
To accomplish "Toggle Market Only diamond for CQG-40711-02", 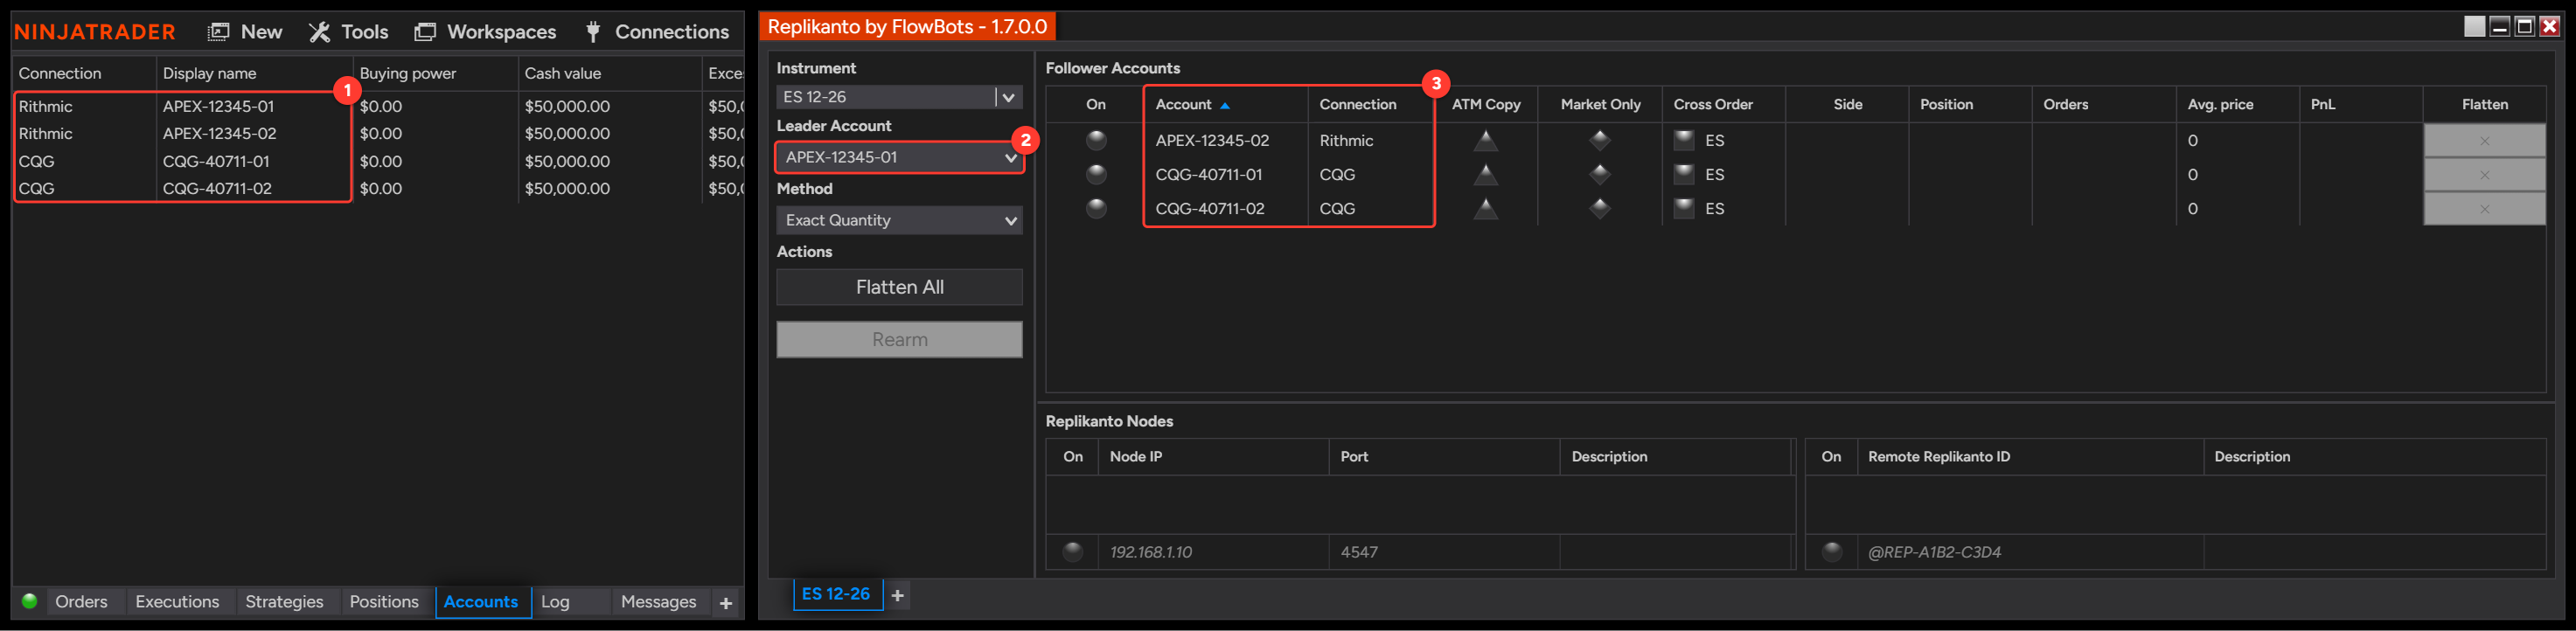I will 1600,208.
